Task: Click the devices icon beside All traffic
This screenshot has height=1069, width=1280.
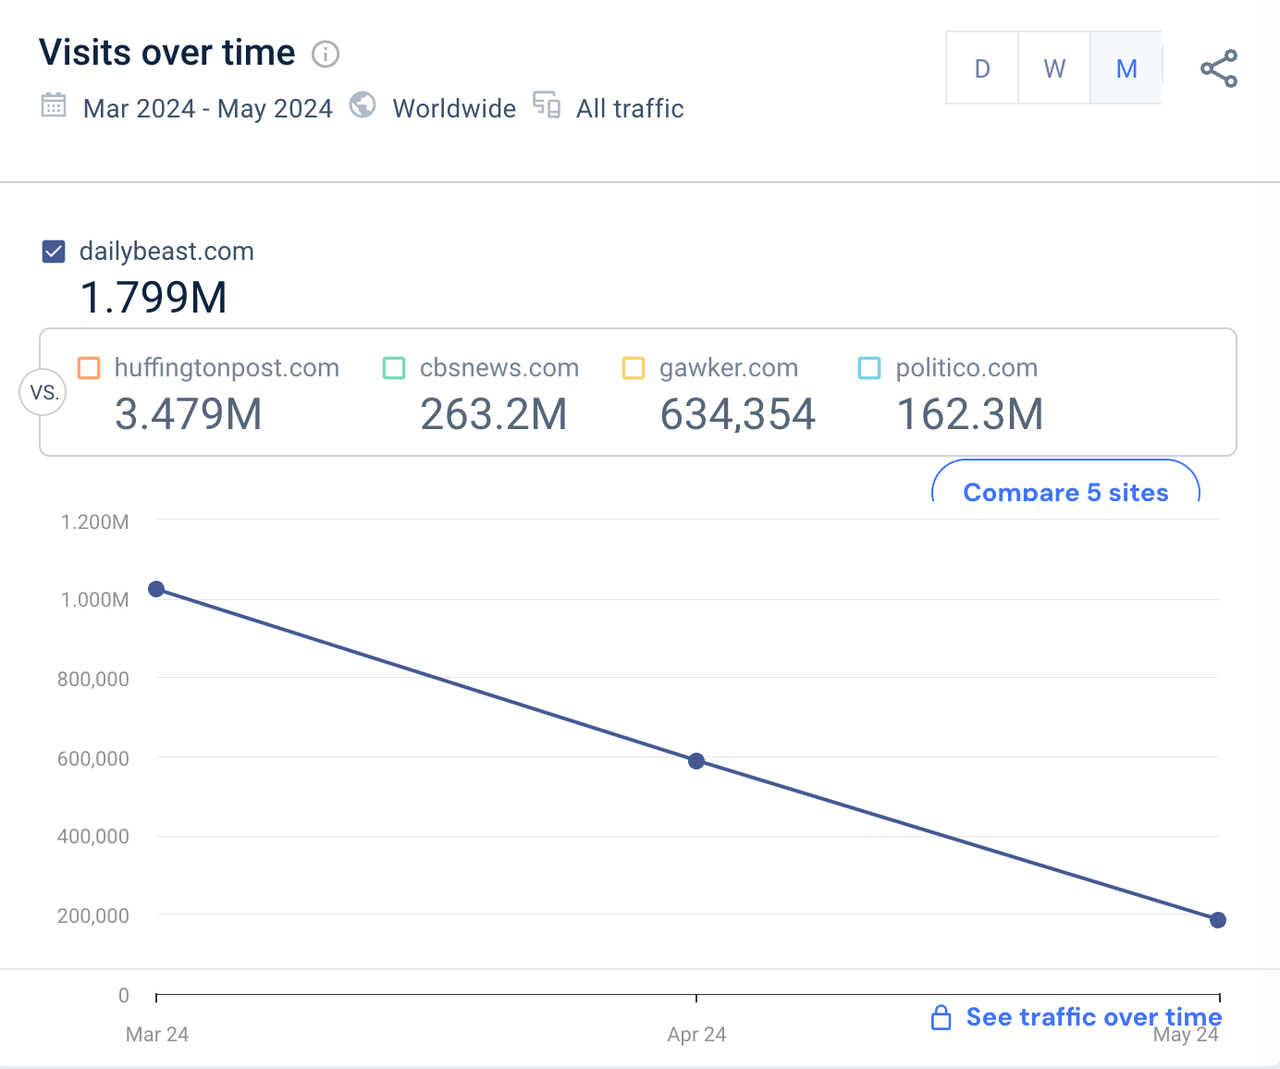Action: click(547, 105)
